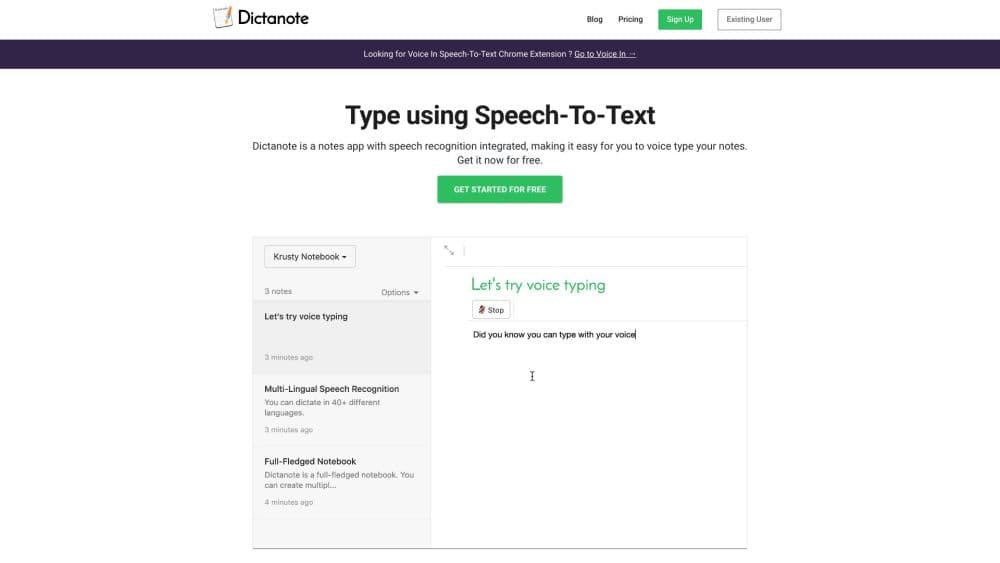Click the Dictanote brand name text
Image resolution: width=1000 pixels, height=563 pixels.
point(273,18)
